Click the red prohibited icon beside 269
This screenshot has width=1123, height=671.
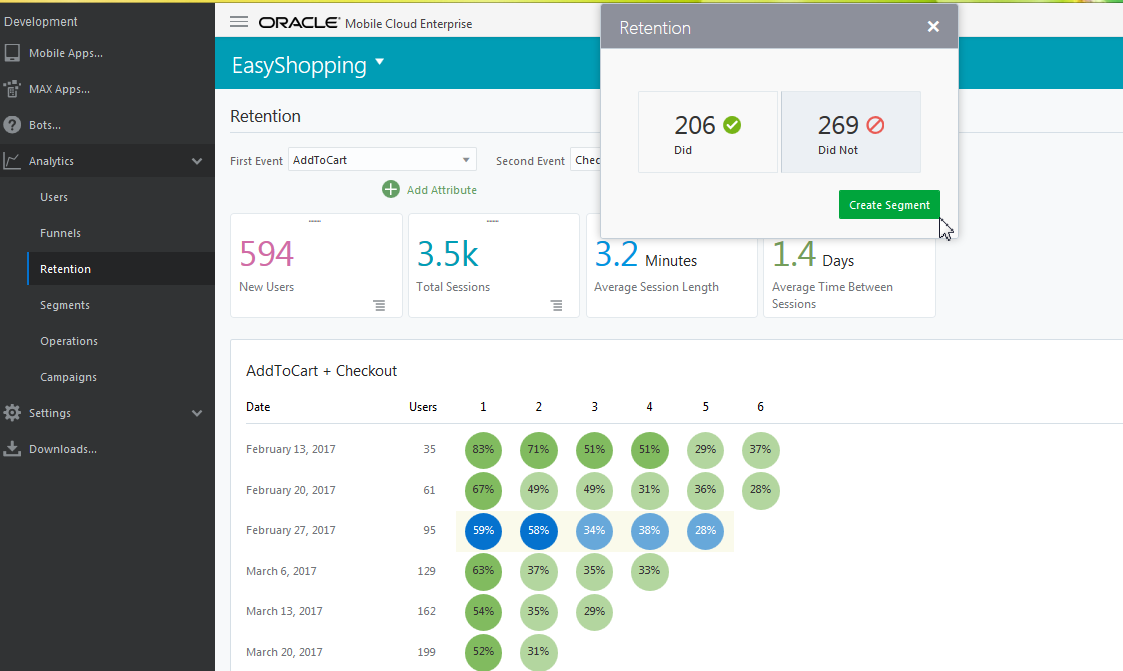click(875, 125)
